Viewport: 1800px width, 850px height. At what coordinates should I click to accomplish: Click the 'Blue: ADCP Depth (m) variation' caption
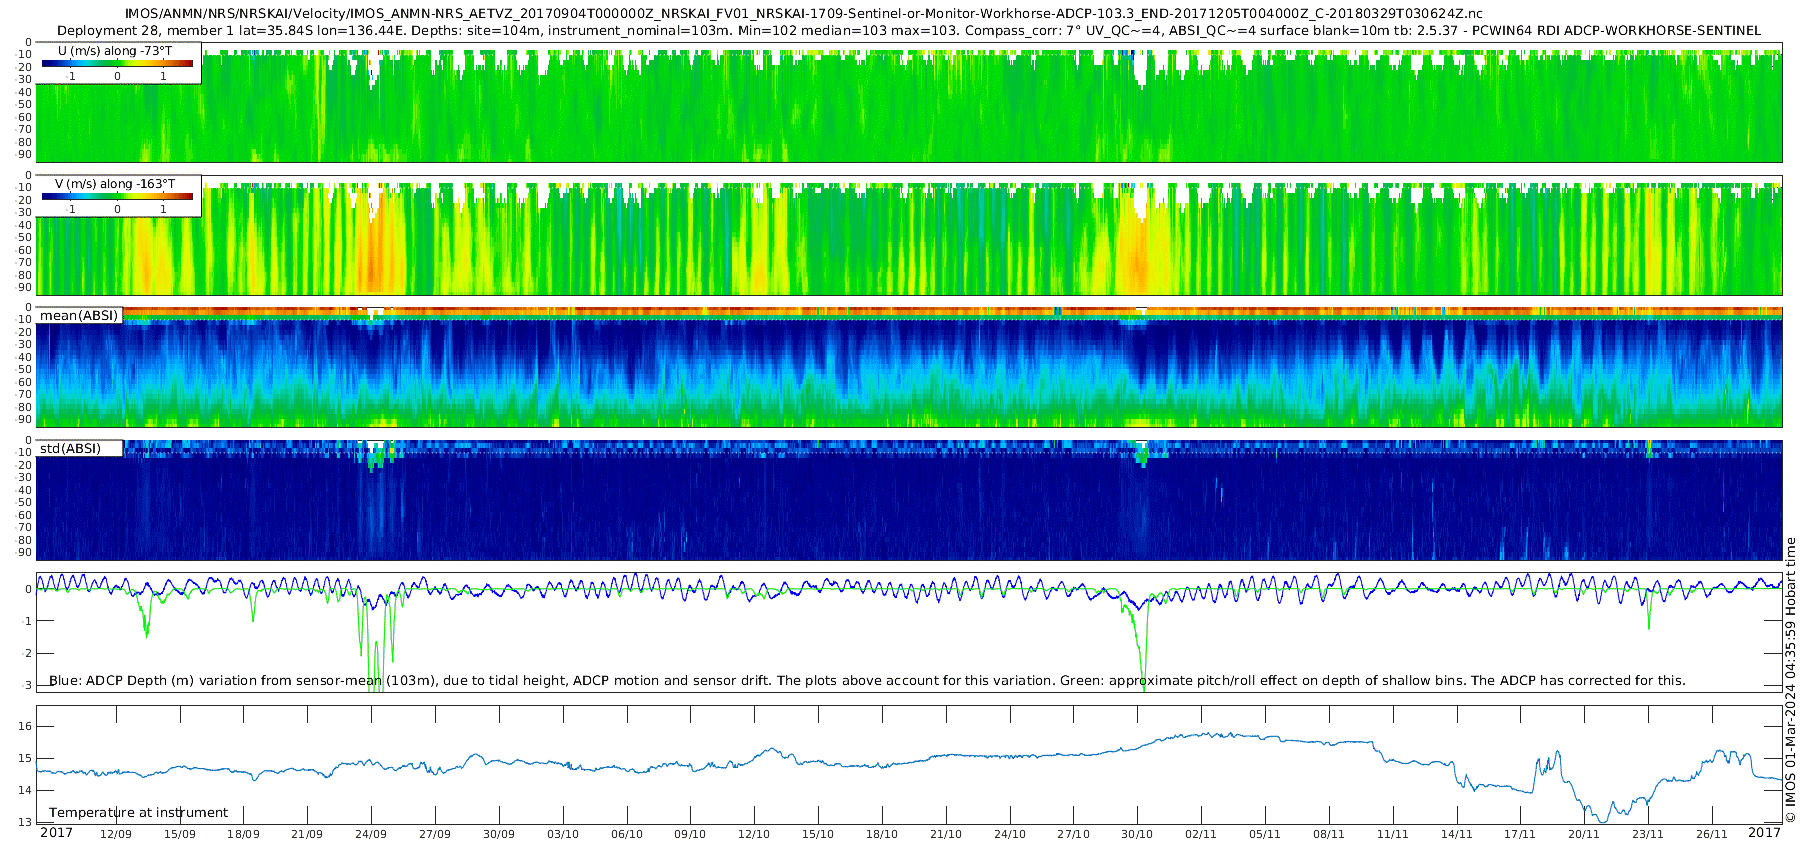867,681
